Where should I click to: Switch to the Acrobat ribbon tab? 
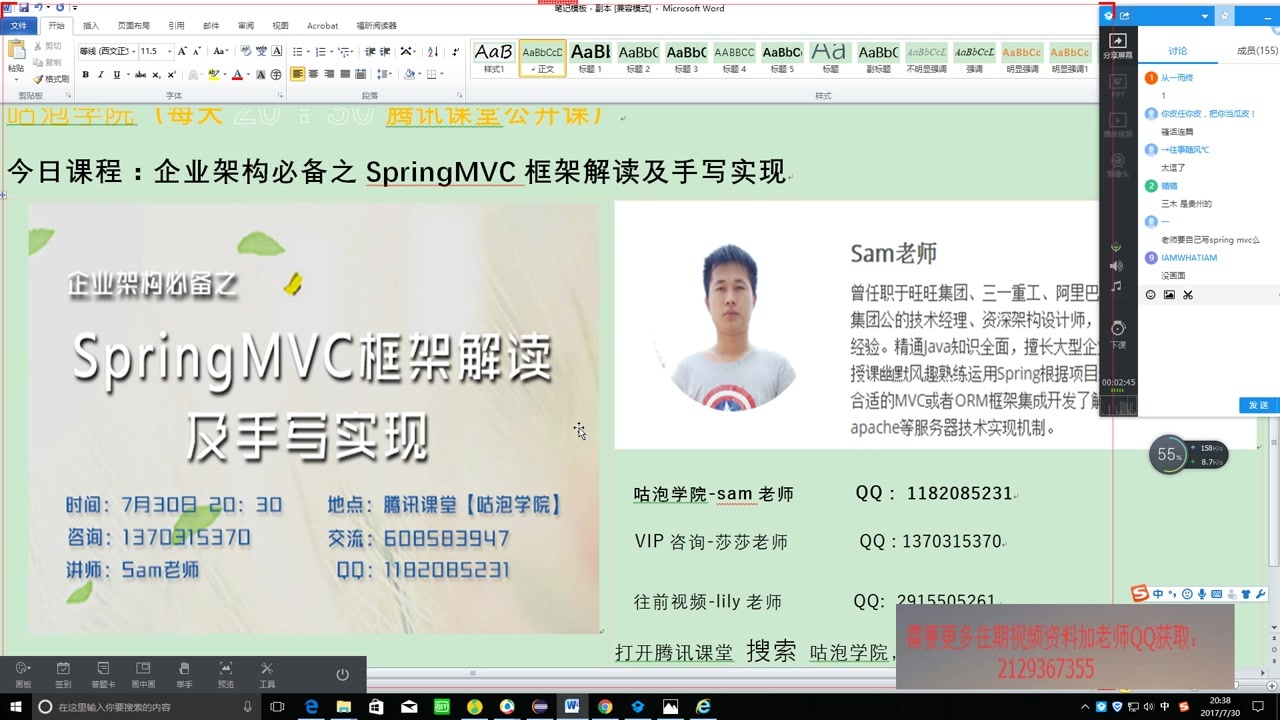pyautogui.click(x=322, y=26)
